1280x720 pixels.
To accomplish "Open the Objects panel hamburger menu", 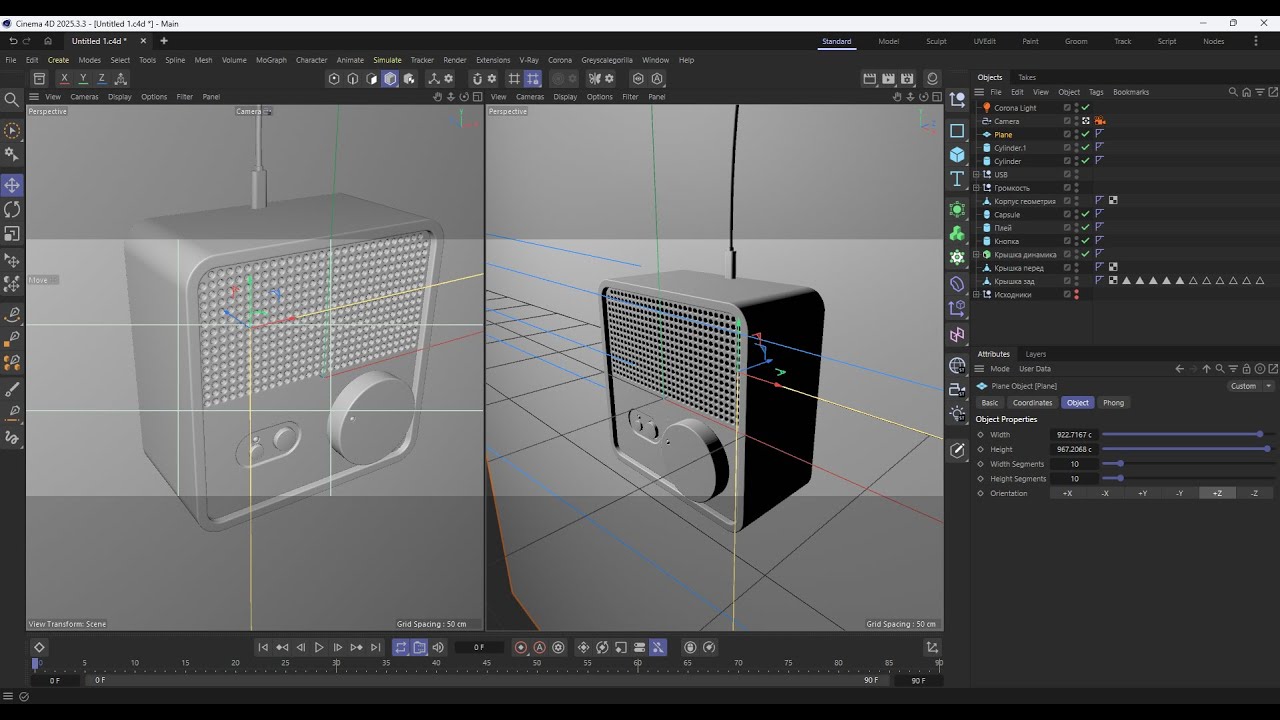I will pyautogui.click(x=979, y=92).
